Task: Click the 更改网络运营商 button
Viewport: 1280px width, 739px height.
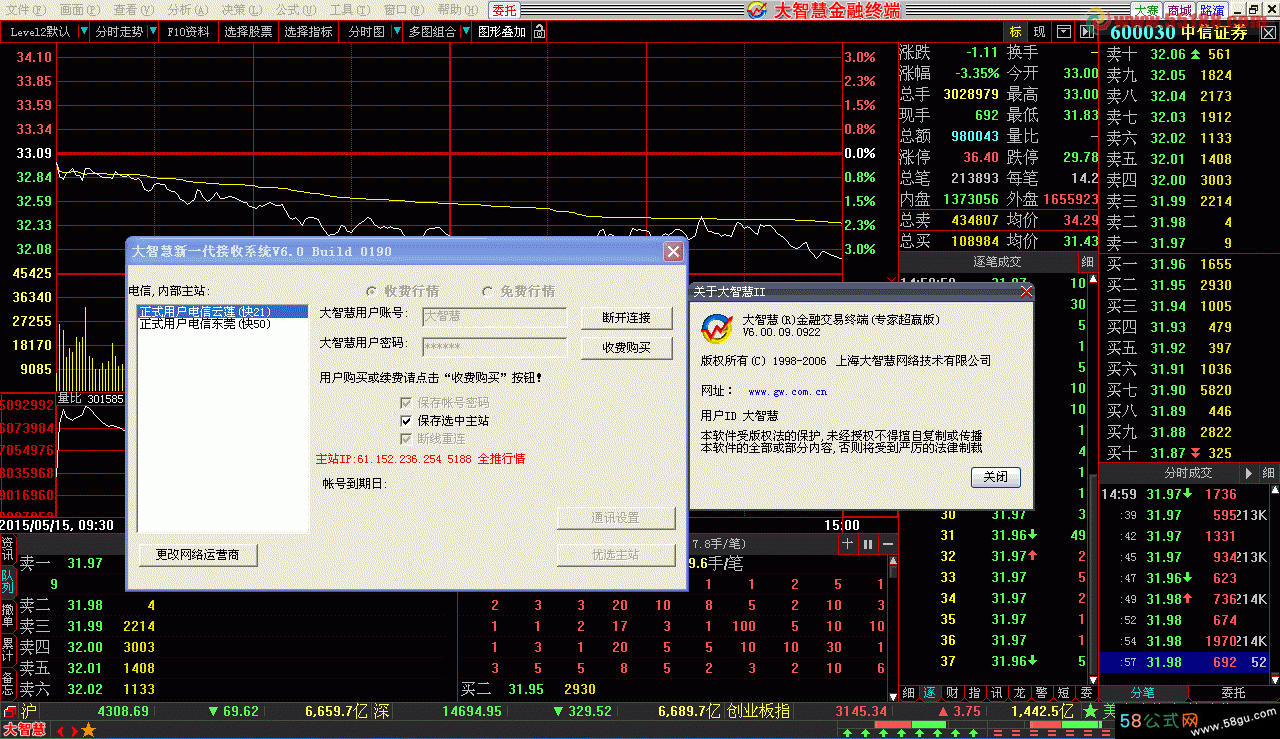Action: click(x=197, y=554)
